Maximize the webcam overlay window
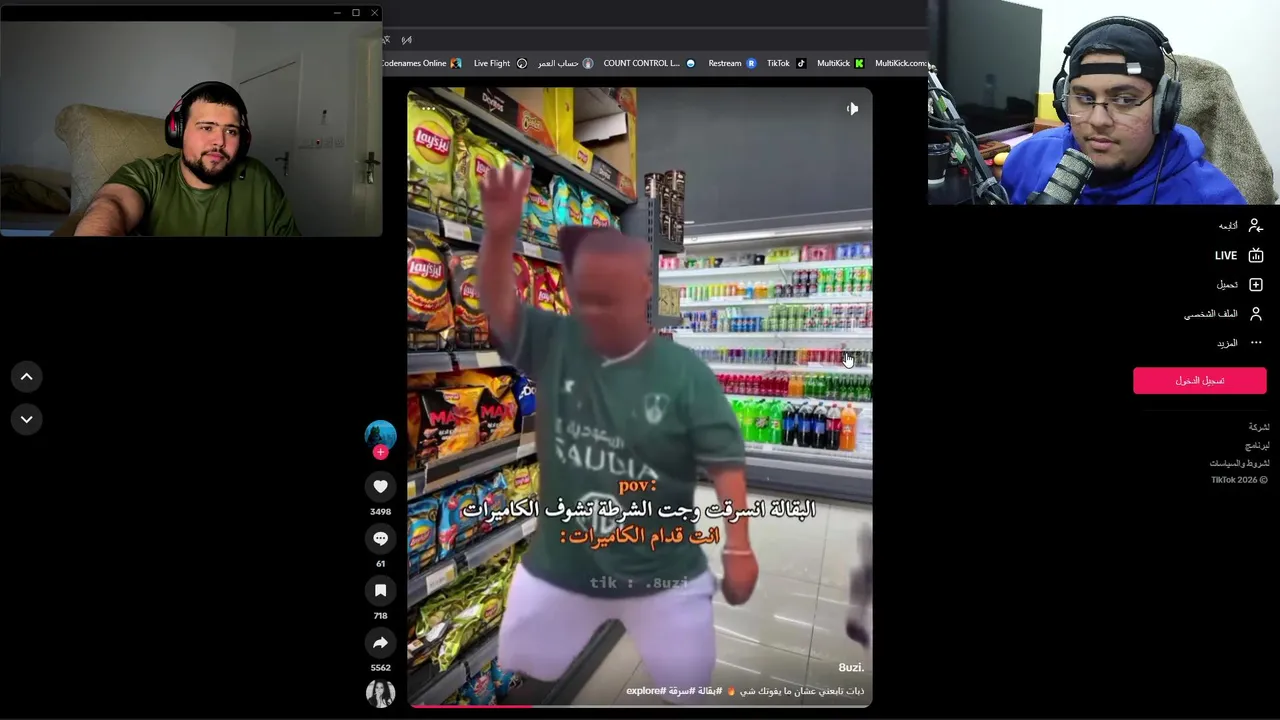Viewport: 1280px width, 720px height. pos(355,13)
